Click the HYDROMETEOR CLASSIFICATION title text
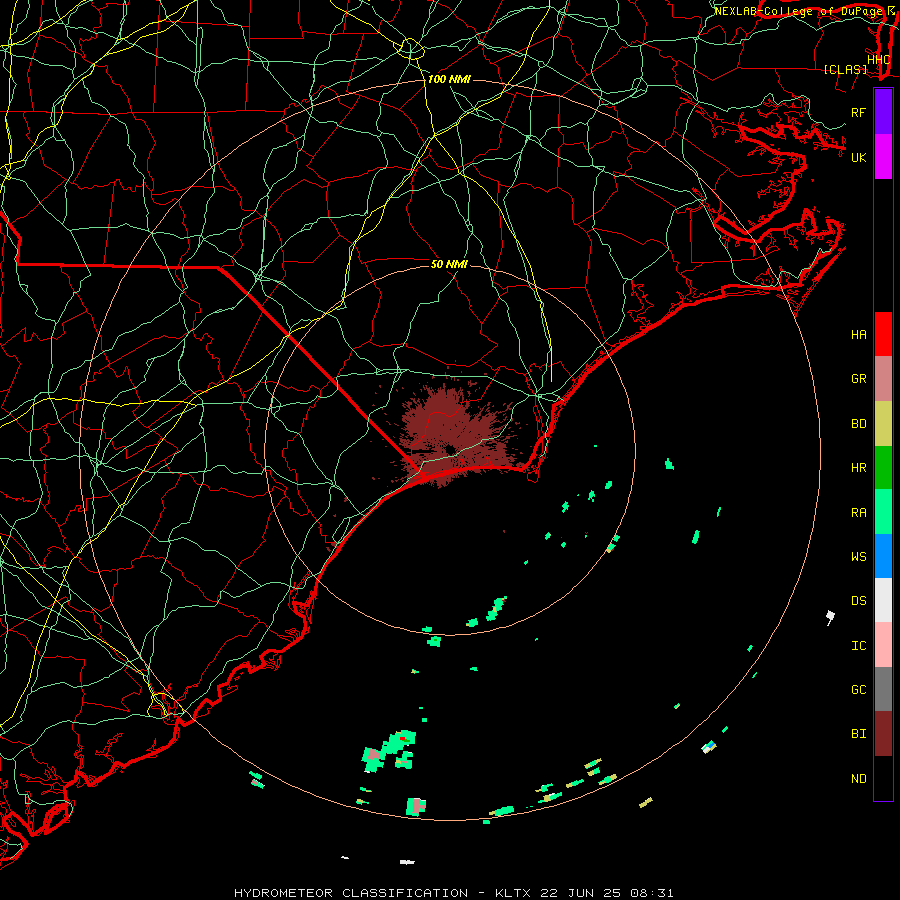Image resolution: width=900 pixels, height=900 pixels. (x=351, y=893)
